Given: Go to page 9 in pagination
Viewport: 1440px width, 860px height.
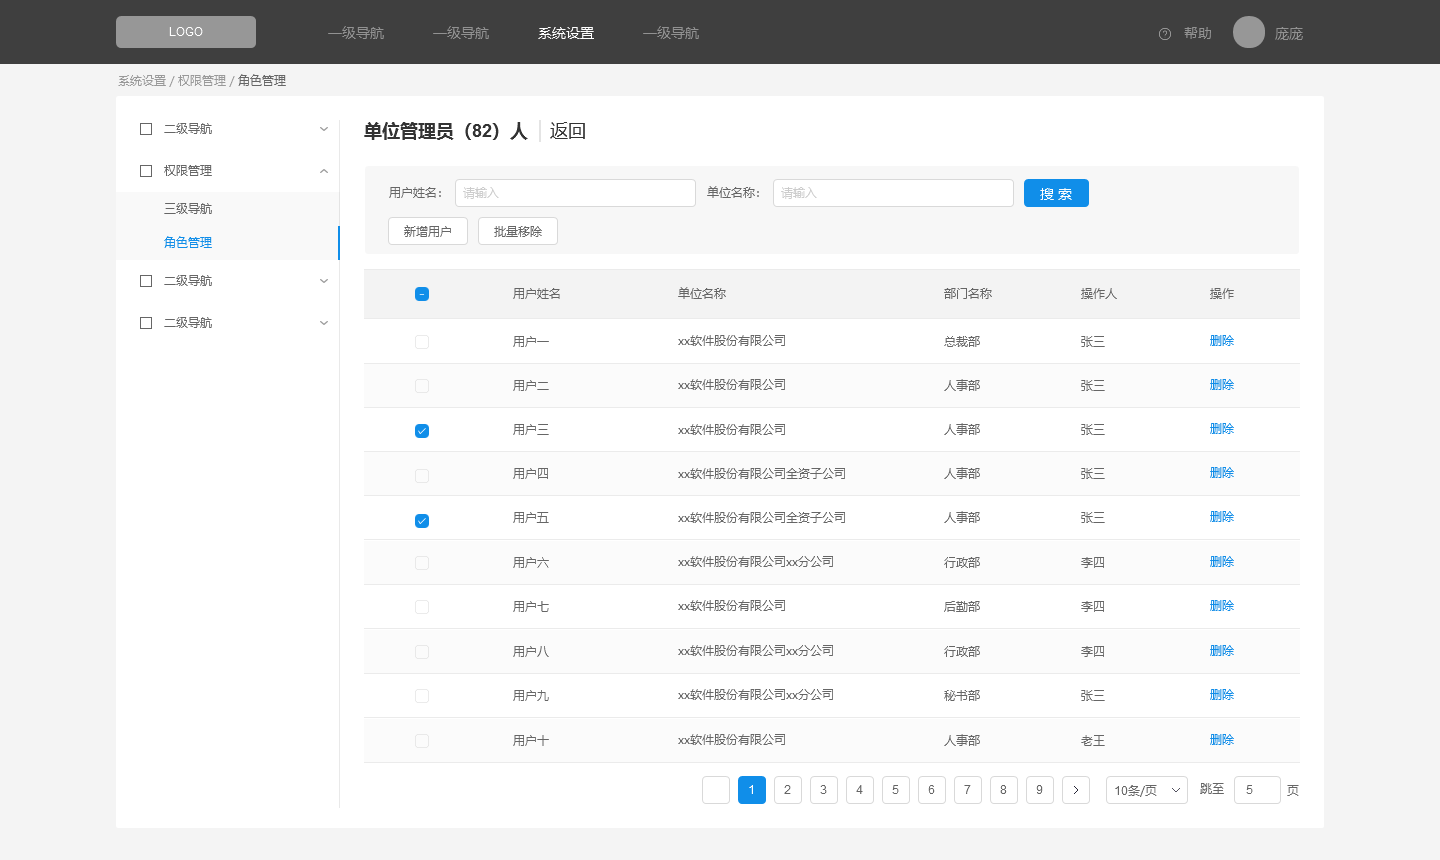Looking at the screenshot, I should pyautogui.click(x=1040, y=790).
